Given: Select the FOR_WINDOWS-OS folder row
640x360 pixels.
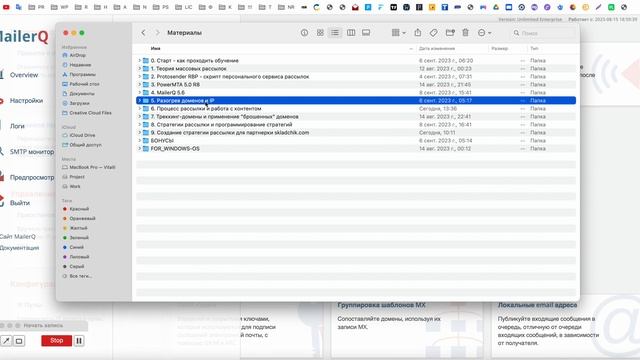Looking at the screenshot, I should (x=356, y=149).
